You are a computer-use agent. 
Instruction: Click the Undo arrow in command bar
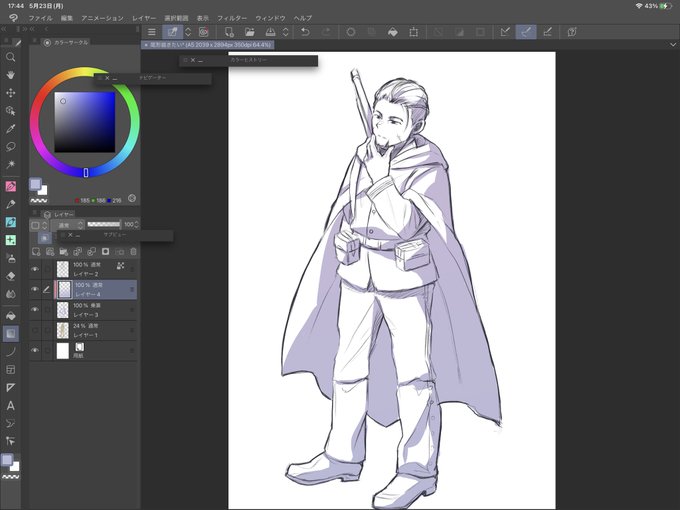(x=305, y=32)
